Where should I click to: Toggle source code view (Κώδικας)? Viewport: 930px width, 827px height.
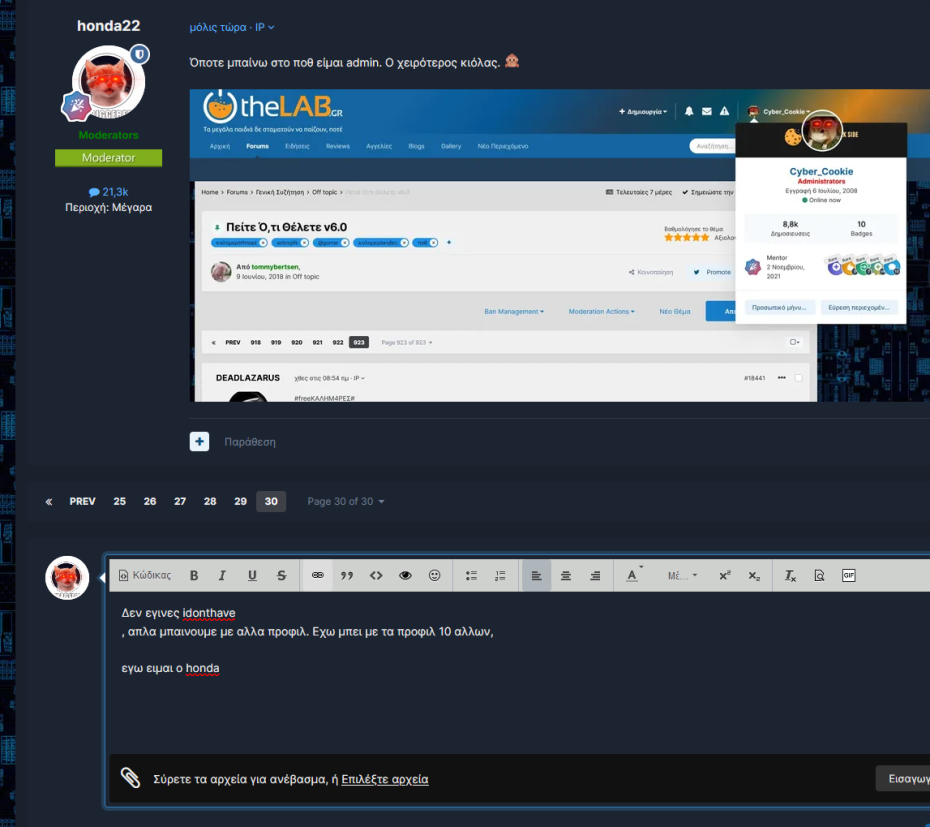click(x=145, y=575)
